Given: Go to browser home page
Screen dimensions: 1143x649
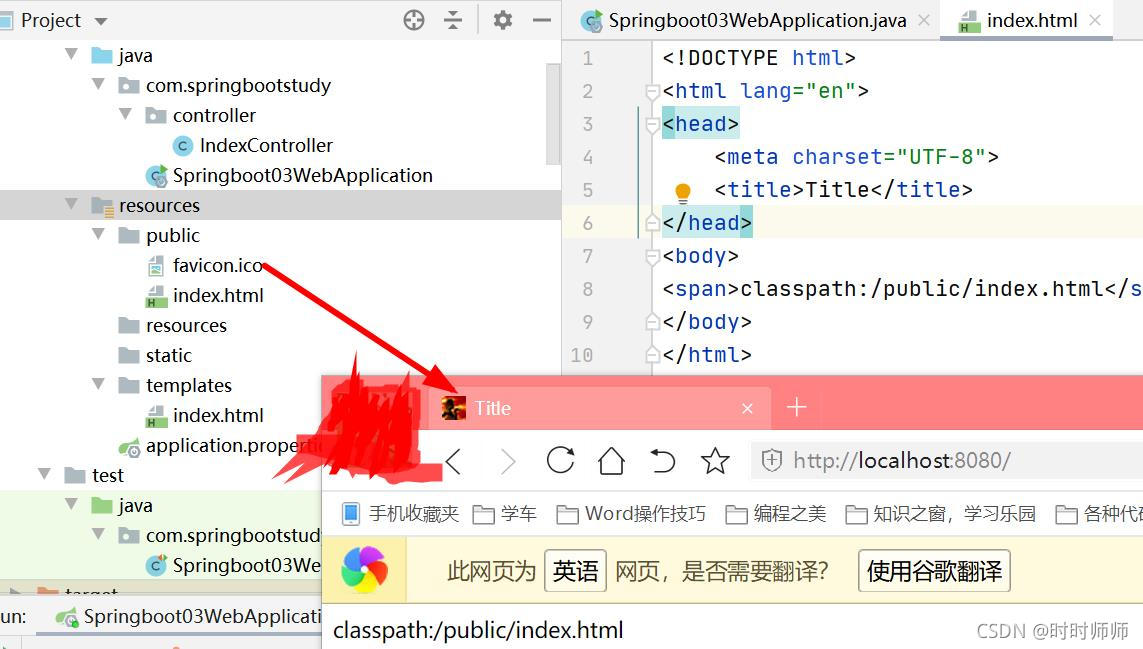Looking at the screenshot, I should point(611,460).
